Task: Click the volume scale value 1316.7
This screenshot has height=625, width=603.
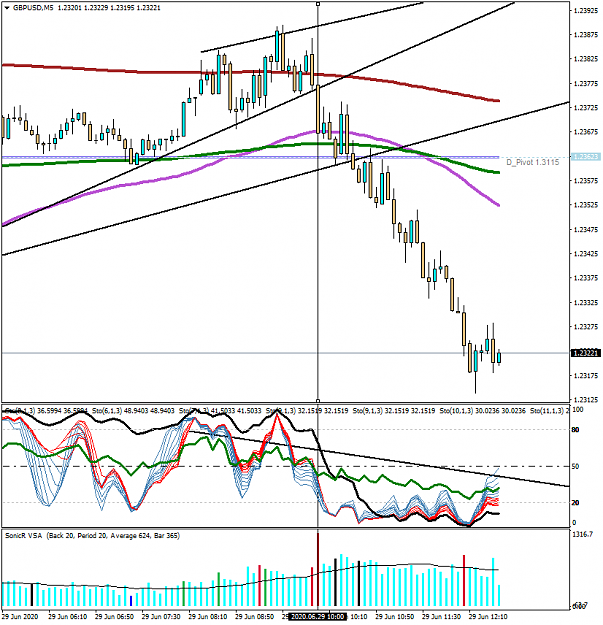Action: click(582, 535)
